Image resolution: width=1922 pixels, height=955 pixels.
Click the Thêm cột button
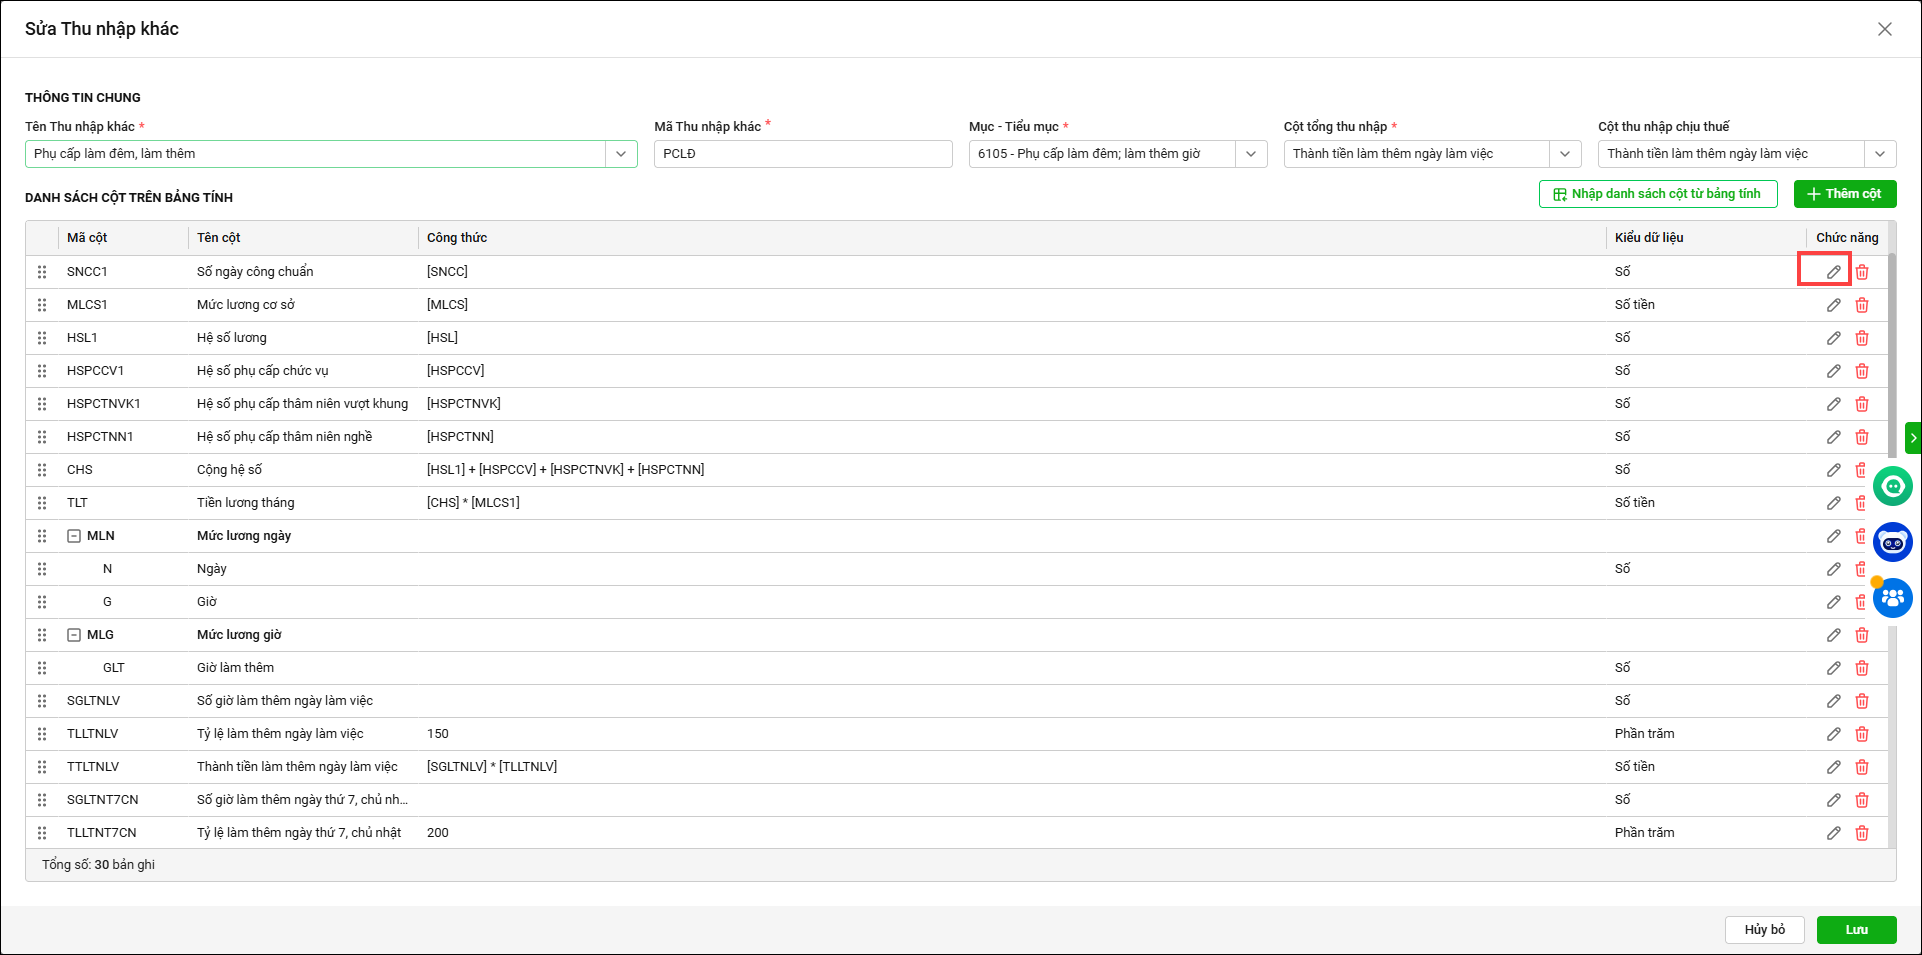[1844, 194]
